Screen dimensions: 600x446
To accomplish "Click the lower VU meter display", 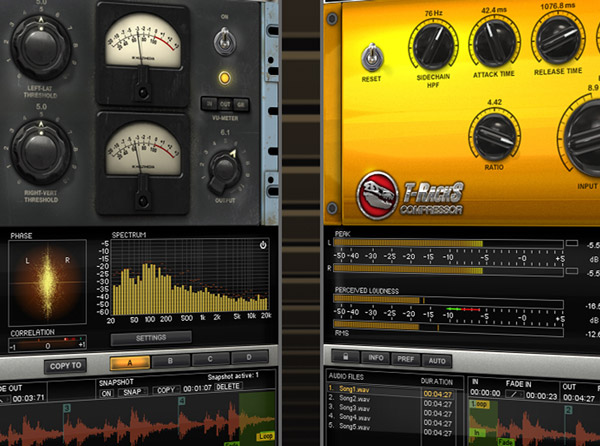I will (143, 148).
